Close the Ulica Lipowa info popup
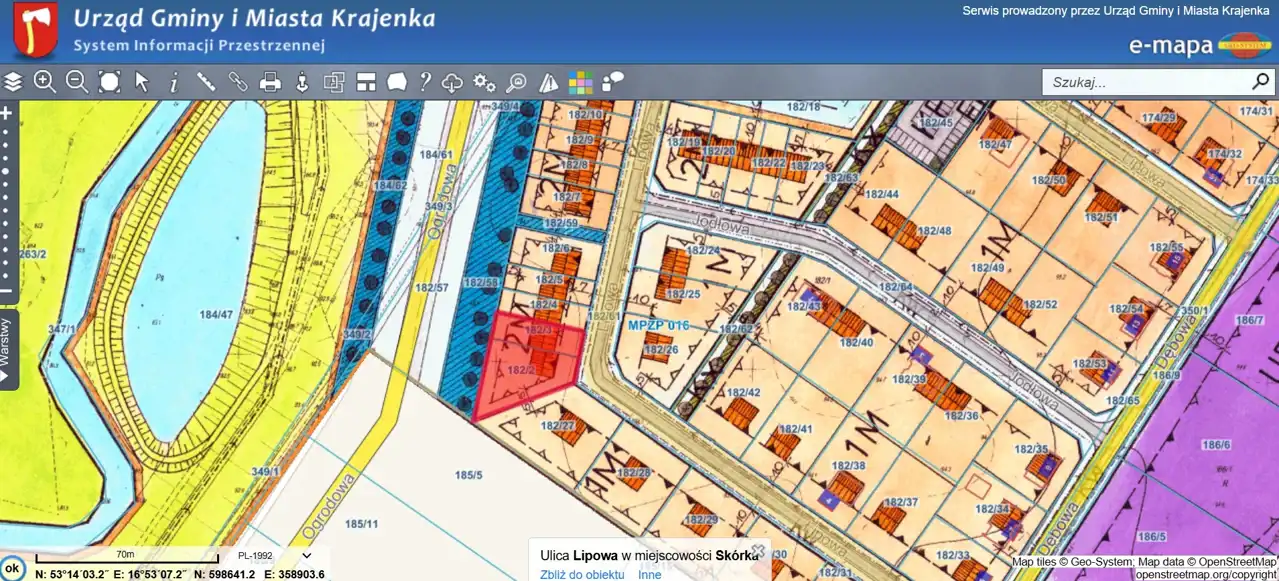This screenshot has width=1279, height=581. coord(758,550)
